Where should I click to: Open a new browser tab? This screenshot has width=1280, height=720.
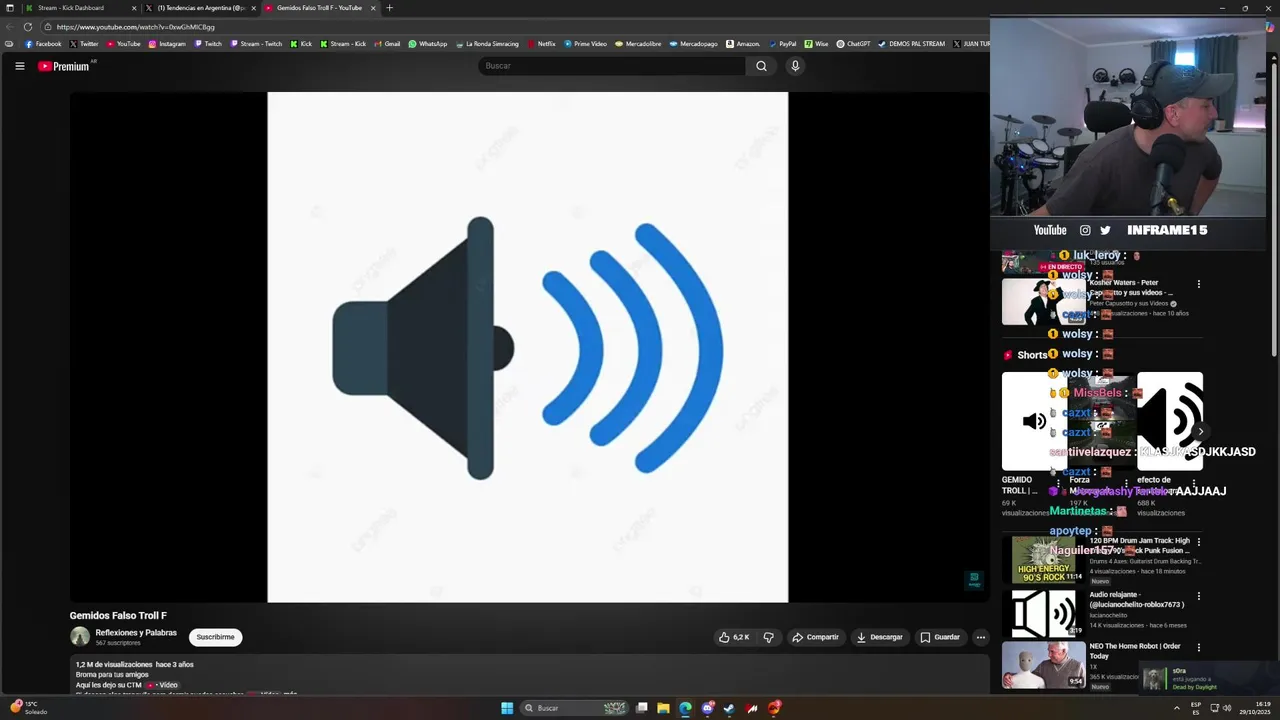(389, 8)
